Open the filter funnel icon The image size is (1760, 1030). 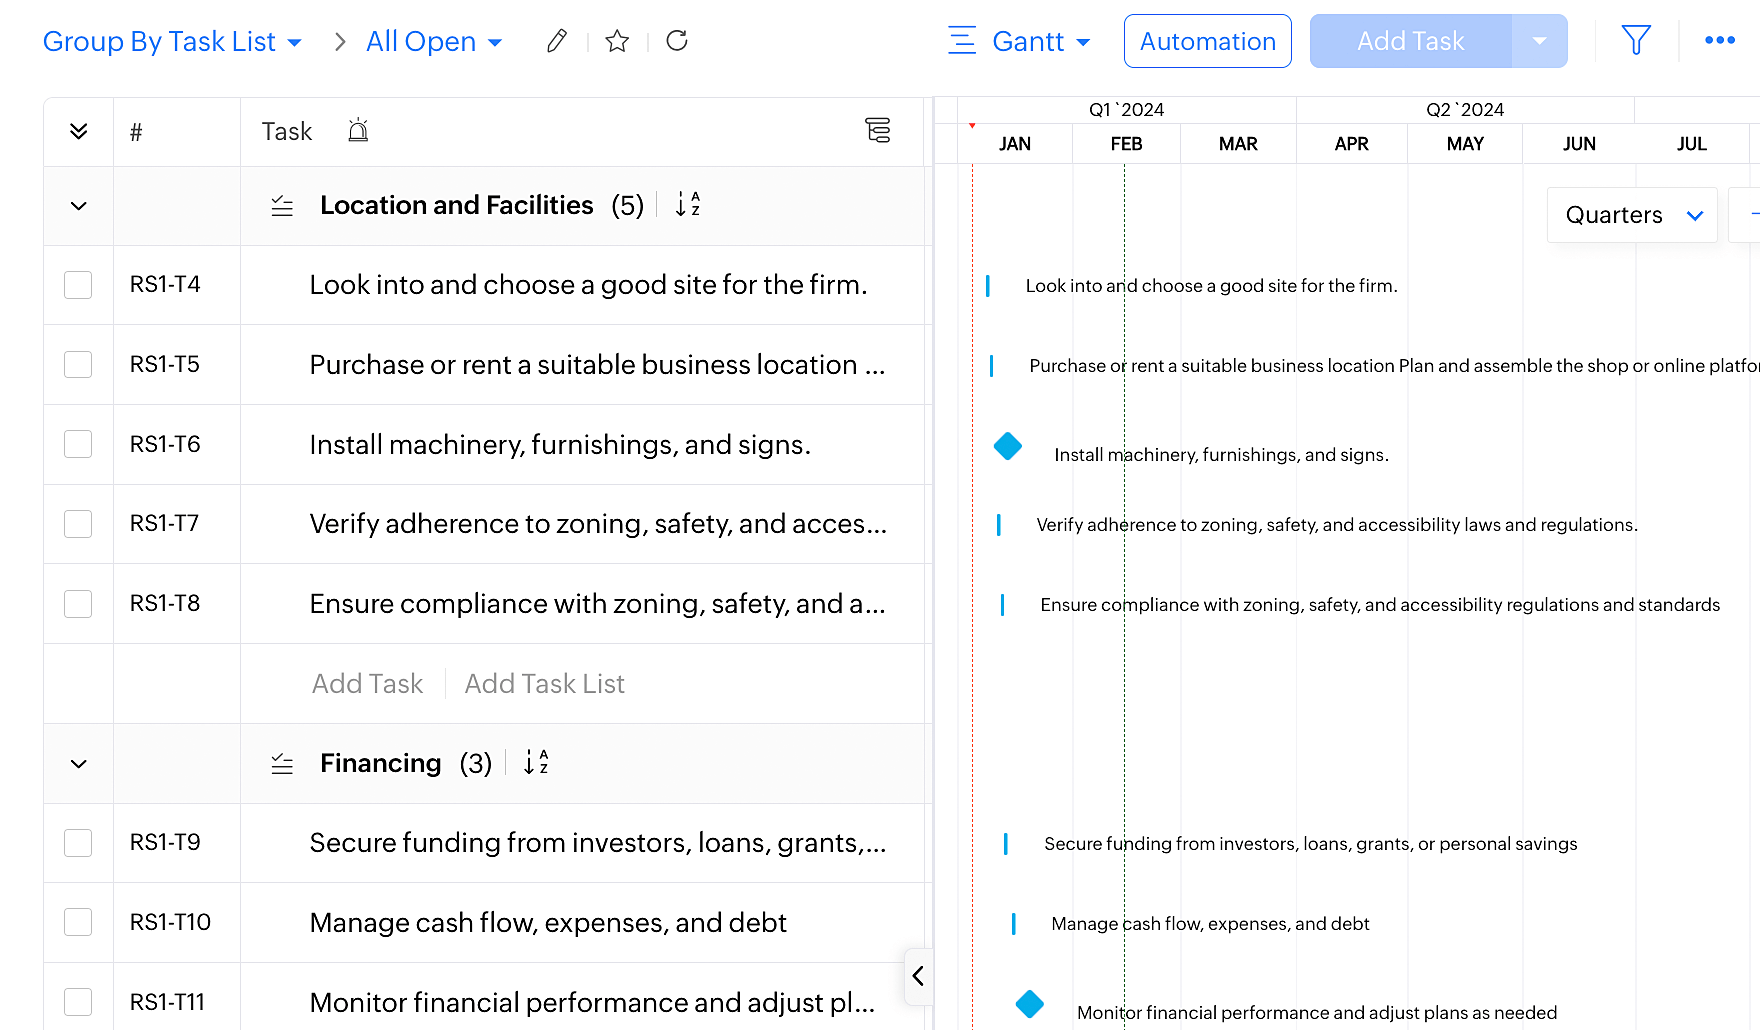1636,41
